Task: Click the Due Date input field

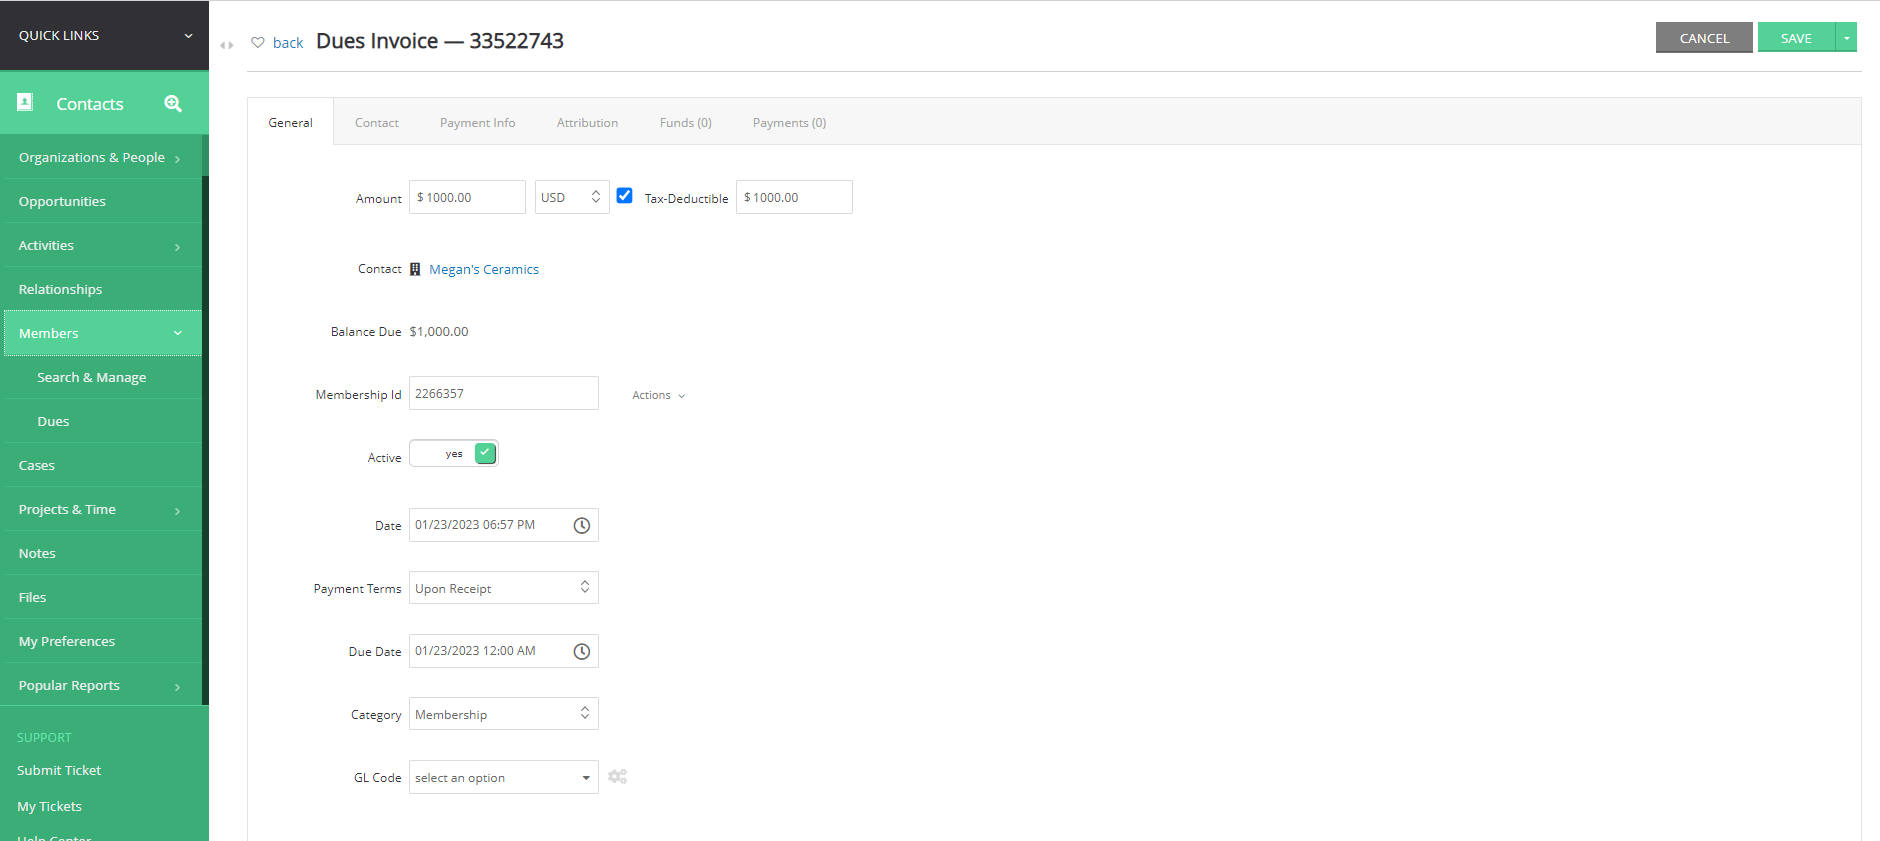Action: [504, 651]
